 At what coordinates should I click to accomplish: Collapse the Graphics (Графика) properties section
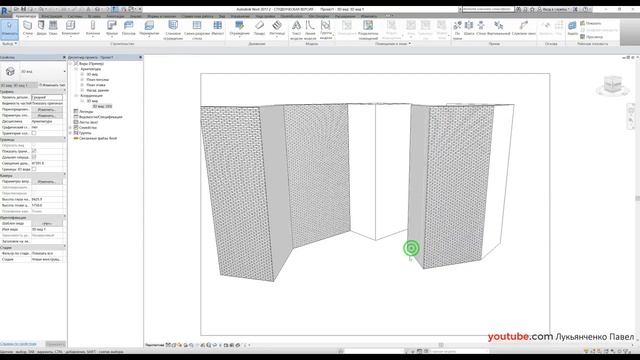[64, 91]
